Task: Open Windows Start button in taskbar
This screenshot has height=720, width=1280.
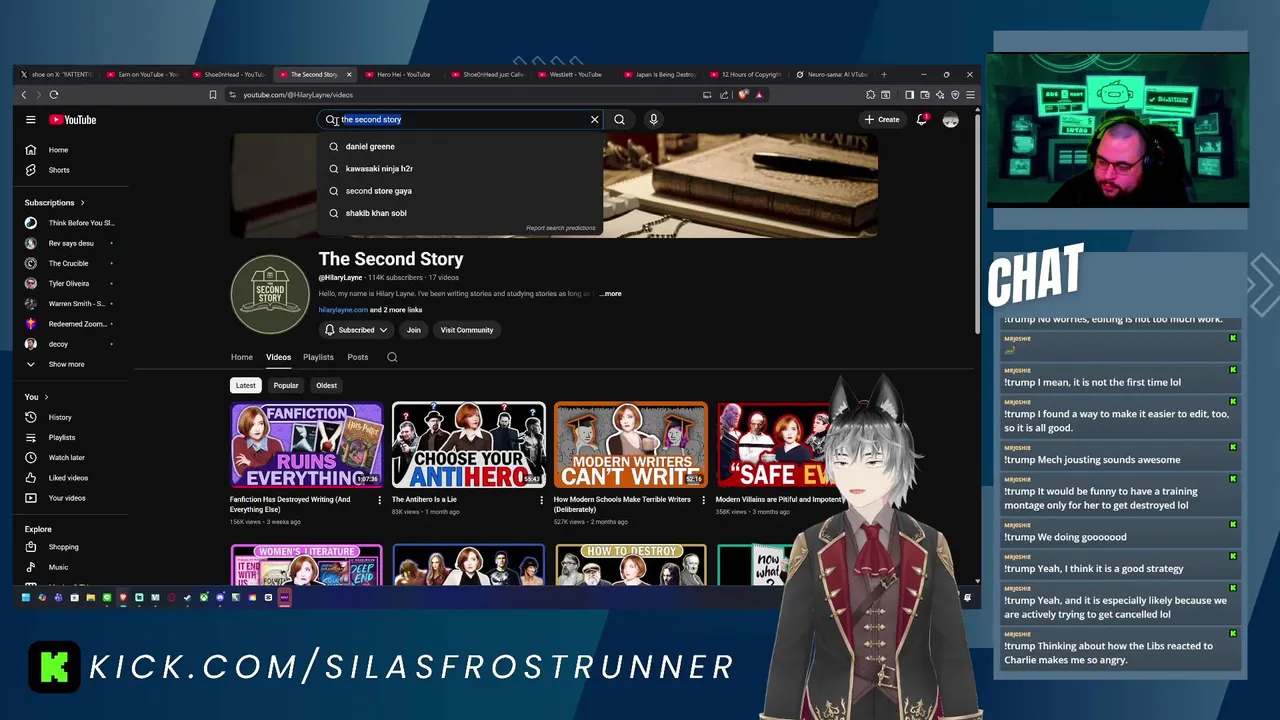Action: [26, 598]
